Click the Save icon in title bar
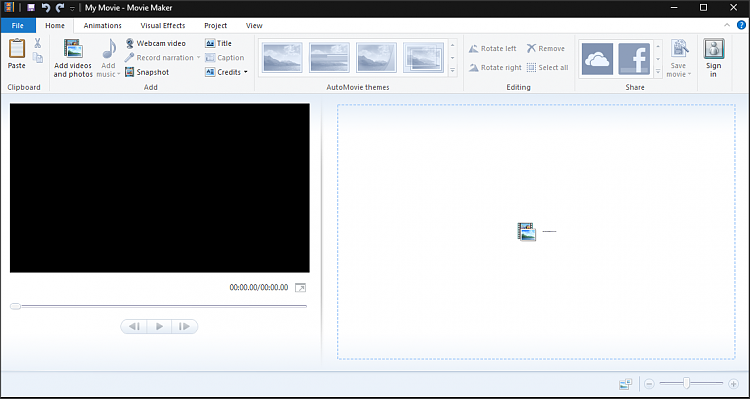The height and width of the screenshot is (399, 750). click(31, 8)
